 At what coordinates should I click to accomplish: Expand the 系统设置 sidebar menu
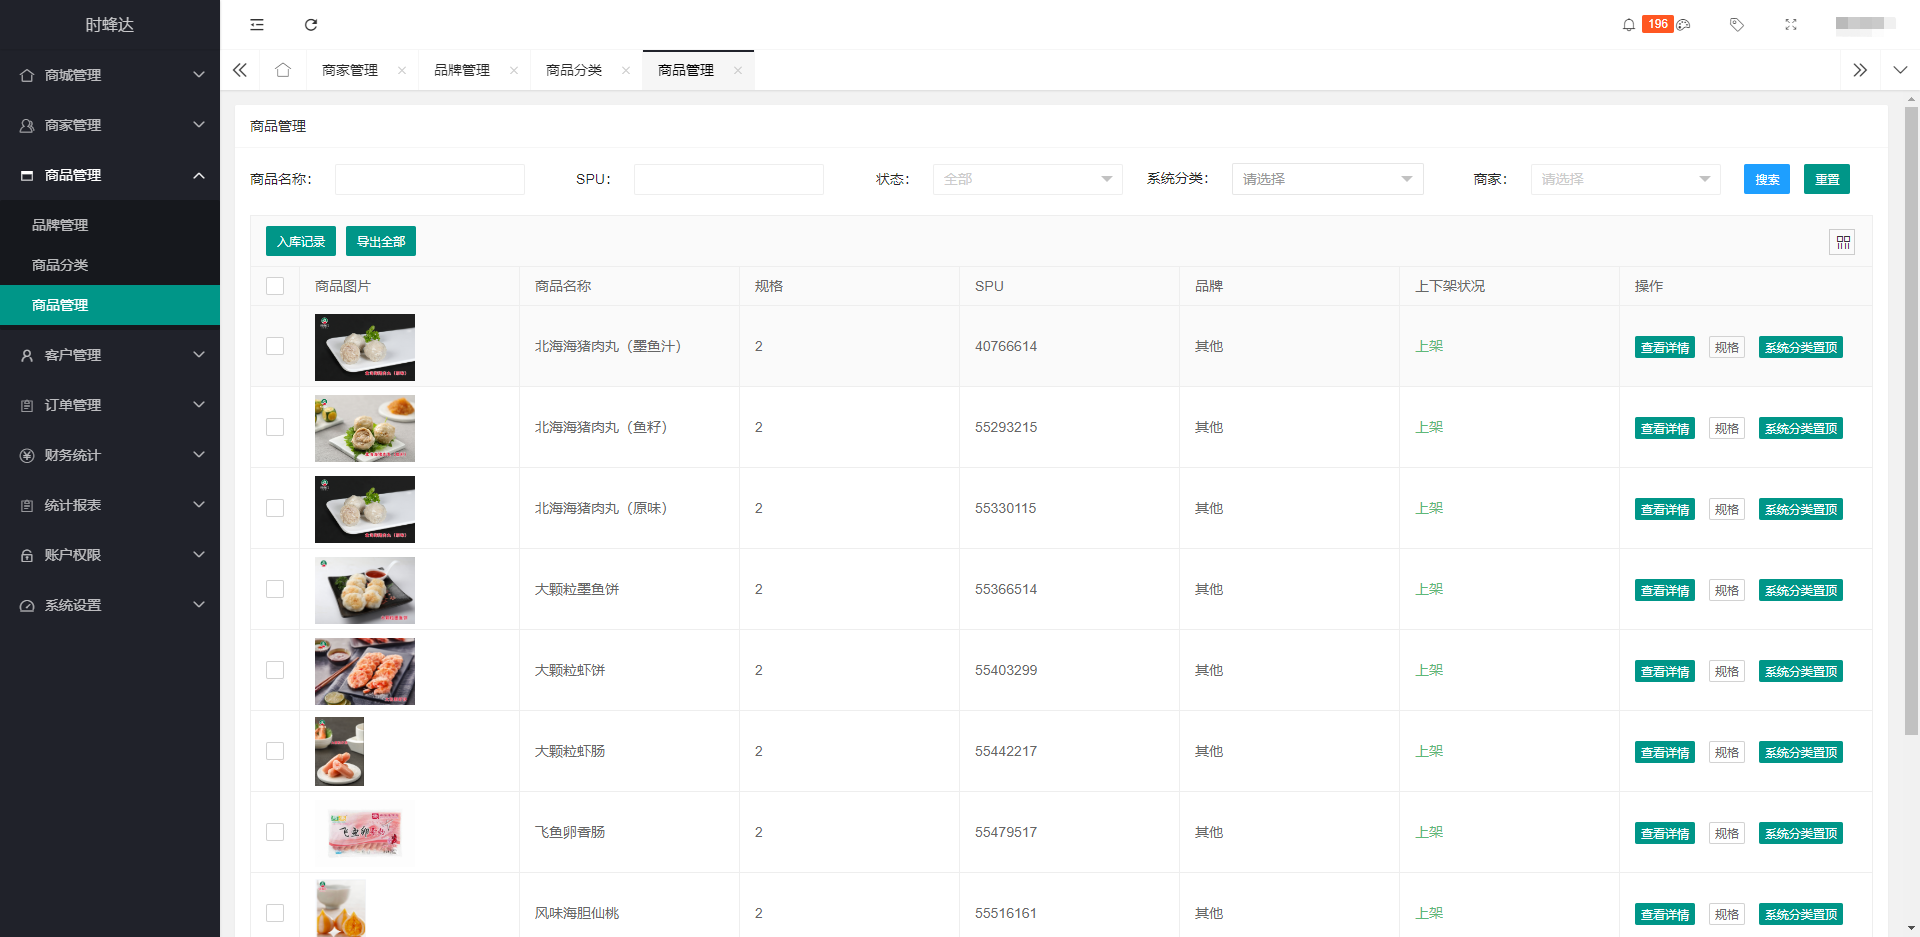[110, 605]
